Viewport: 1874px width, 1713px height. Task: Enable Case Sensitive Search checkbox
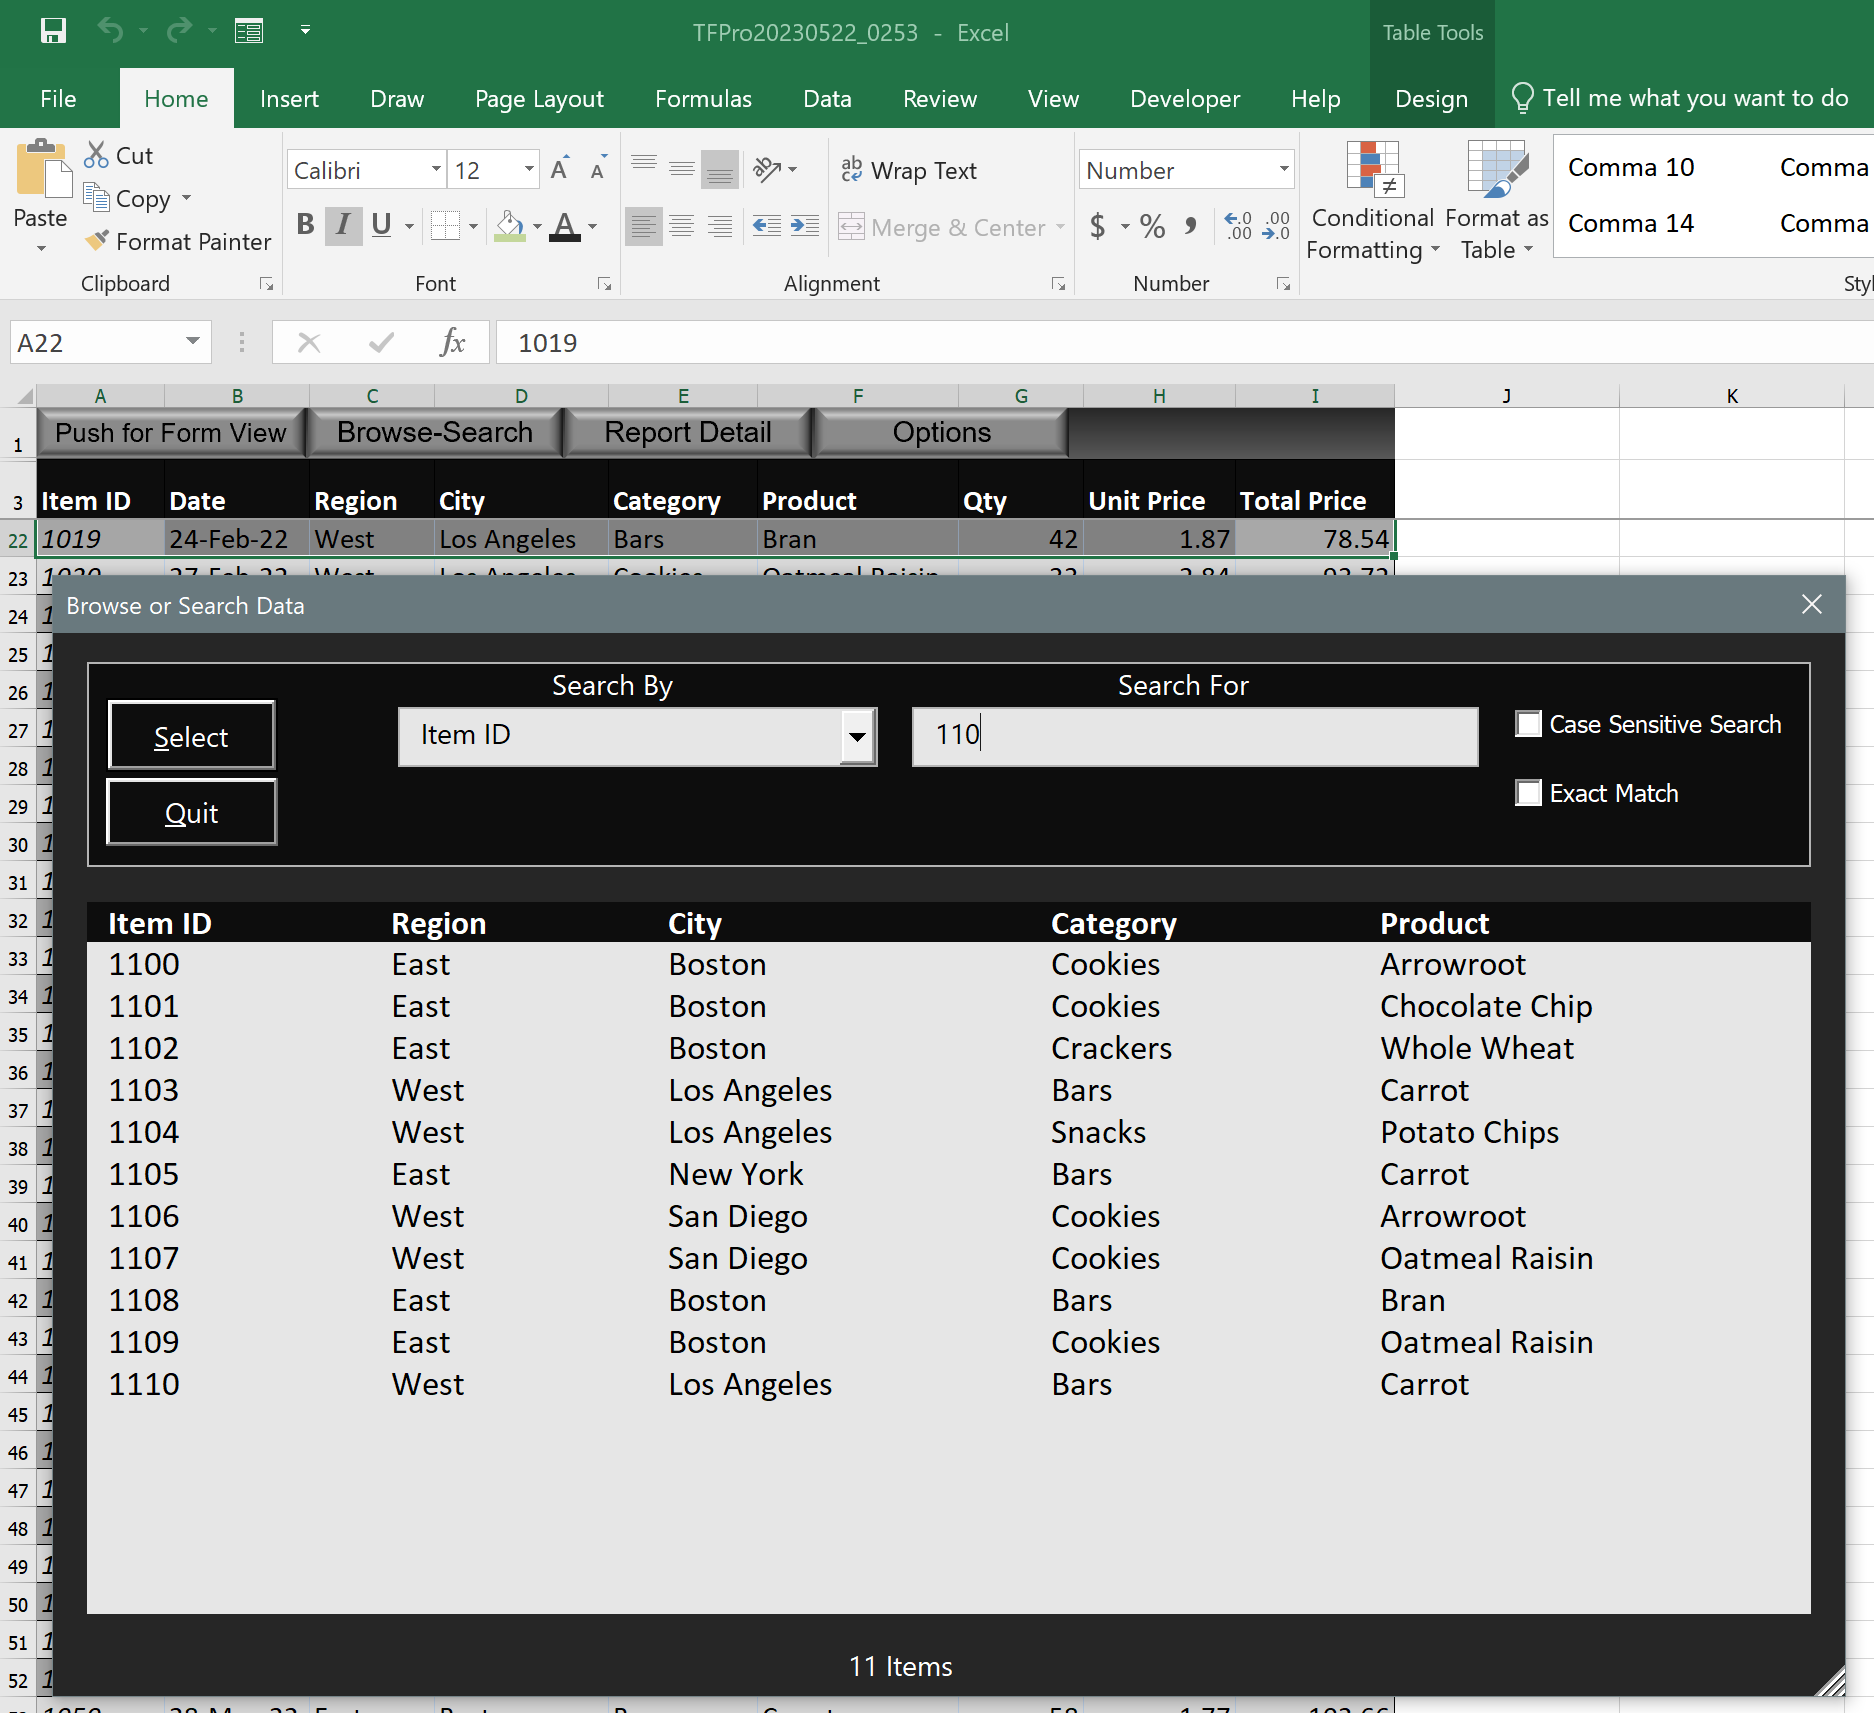(1528, 724)
